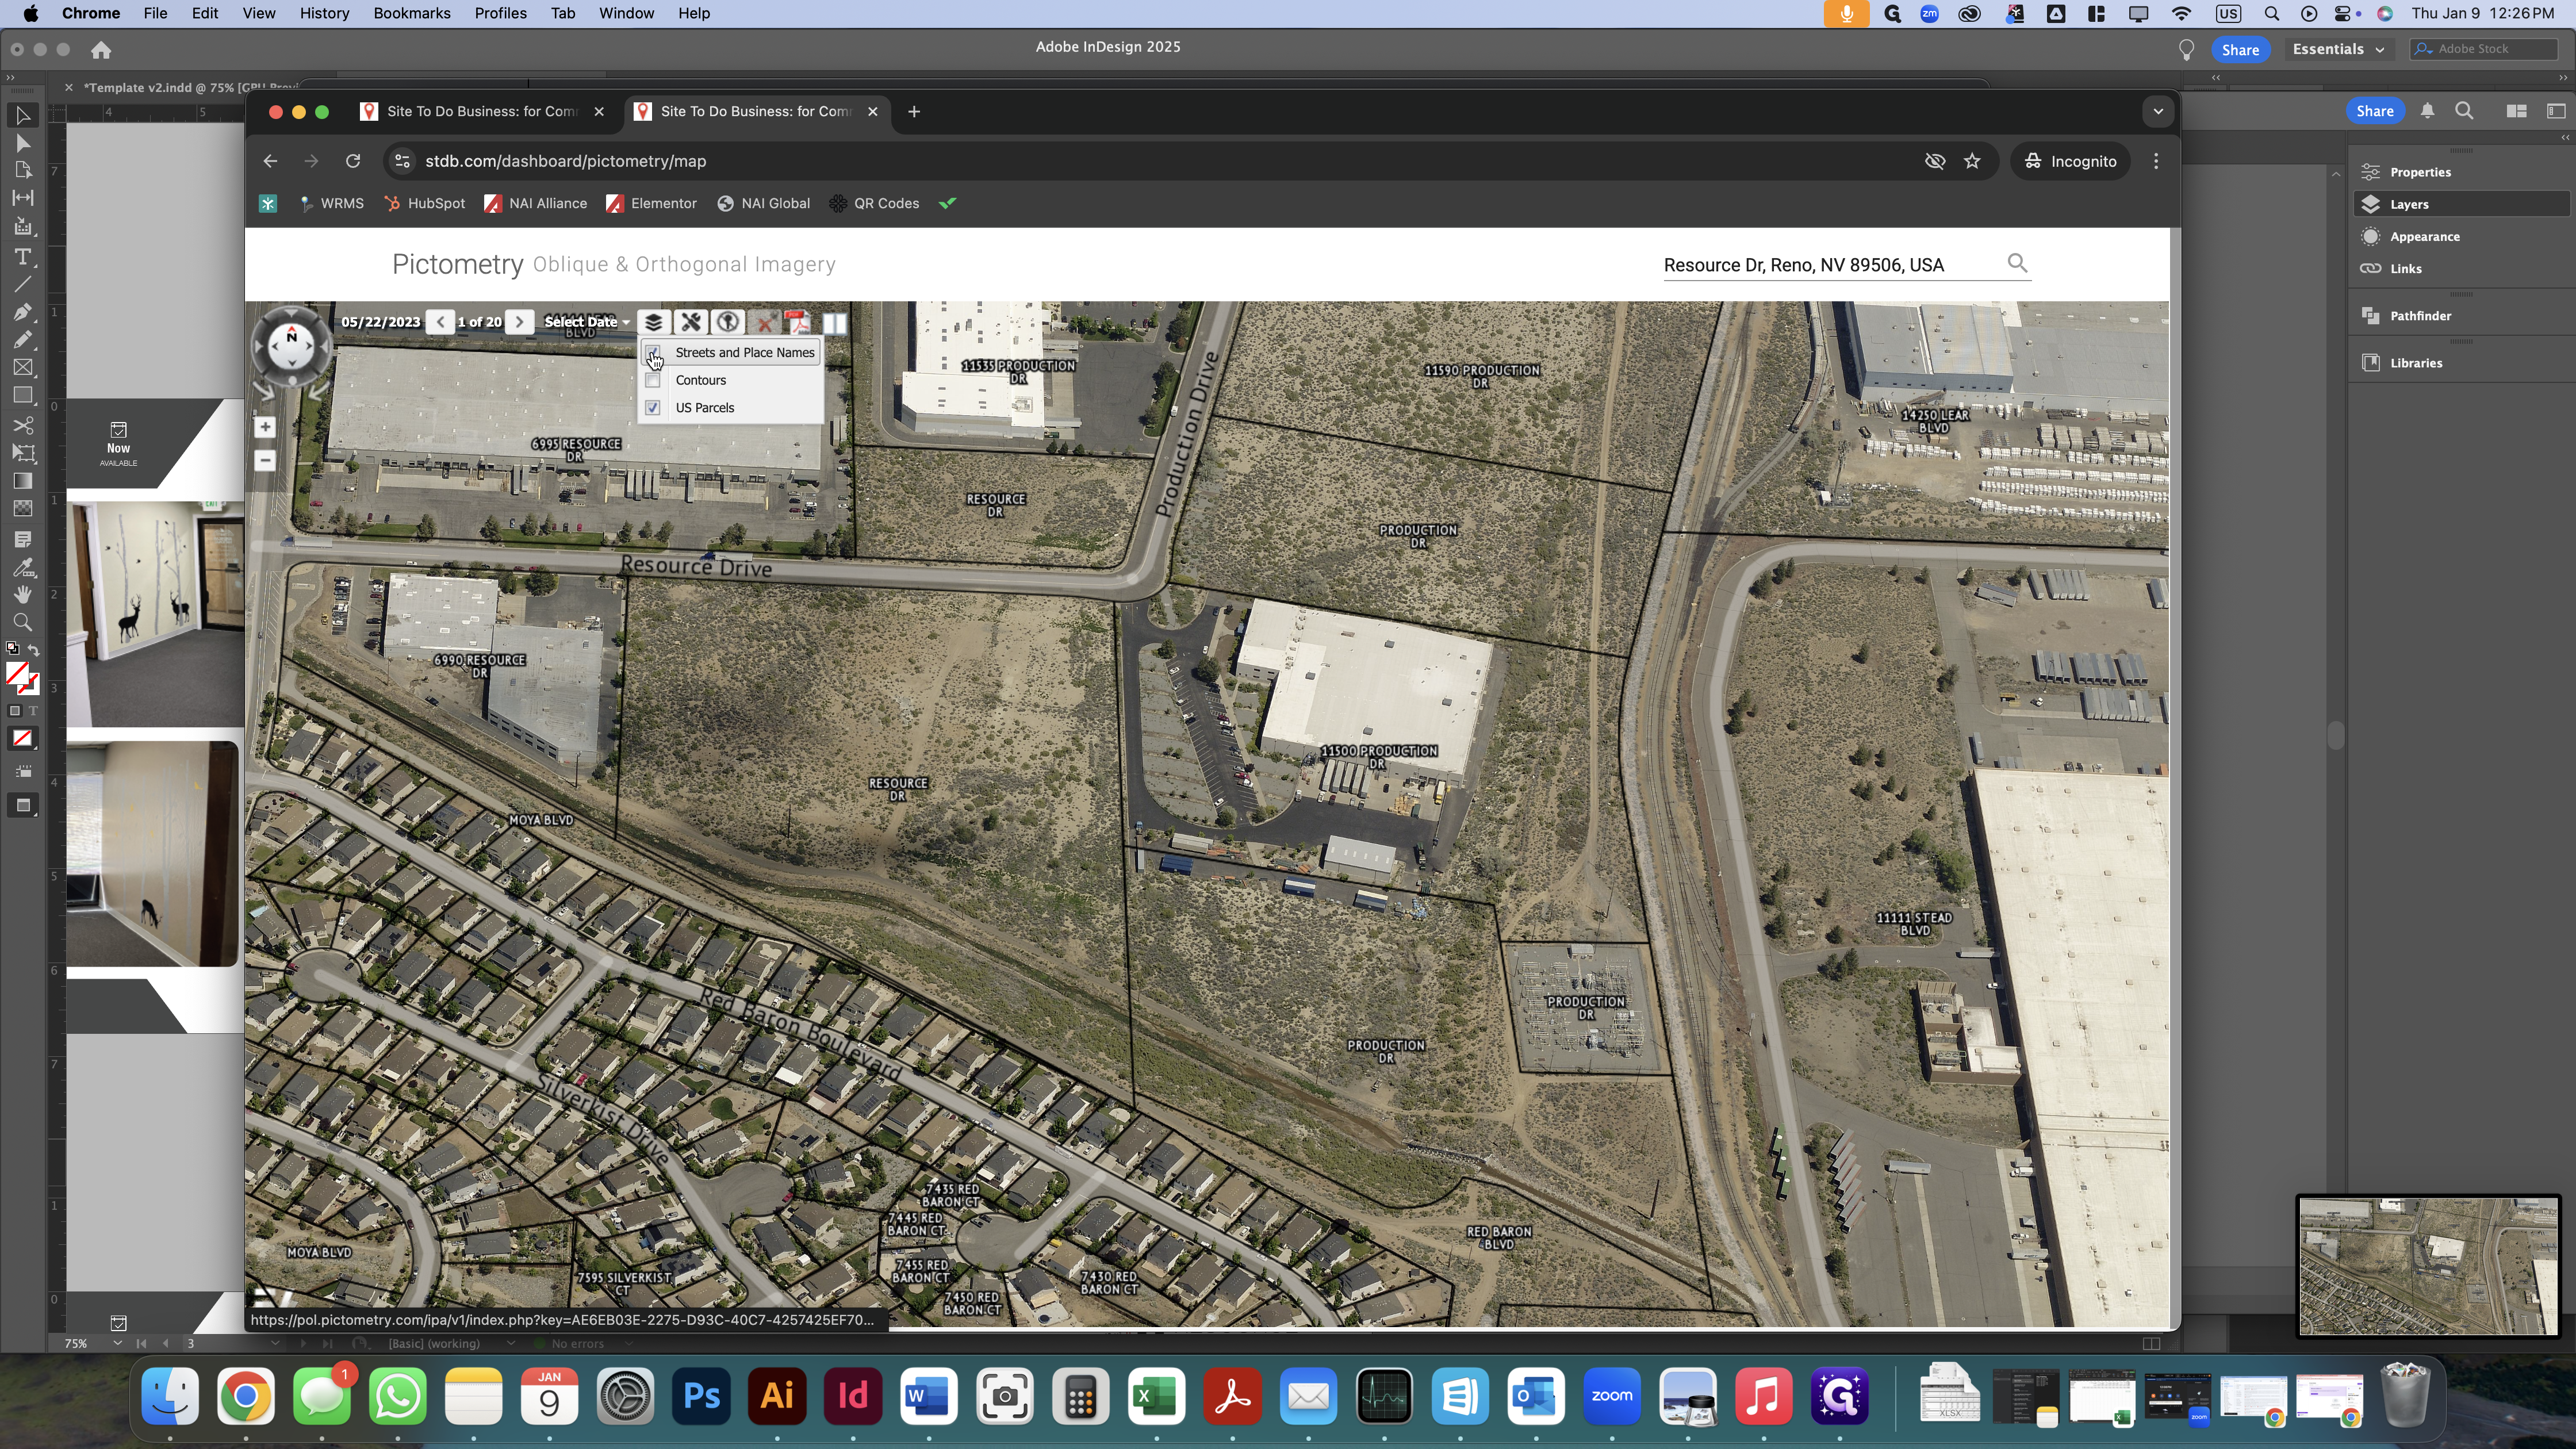This screenshot has width=2576, height=1449.
Task: Click the Adobe Stock search field
Action: tap(2484, 48)
